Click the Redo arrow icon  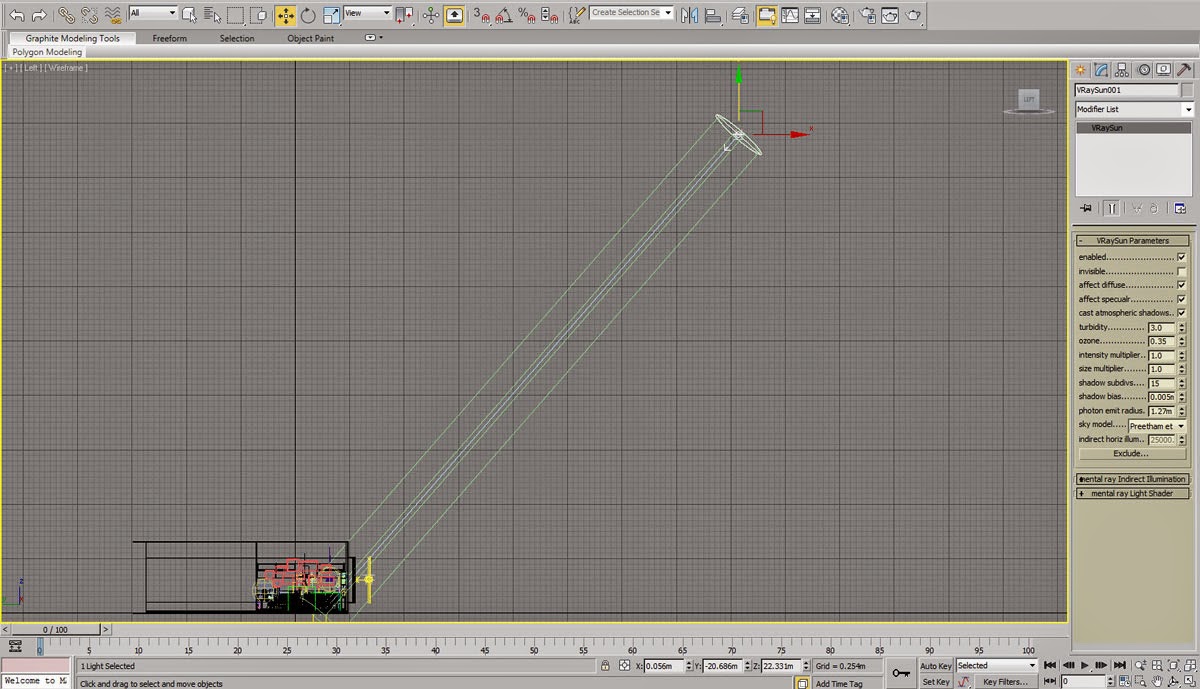click(x=39, y=14)
